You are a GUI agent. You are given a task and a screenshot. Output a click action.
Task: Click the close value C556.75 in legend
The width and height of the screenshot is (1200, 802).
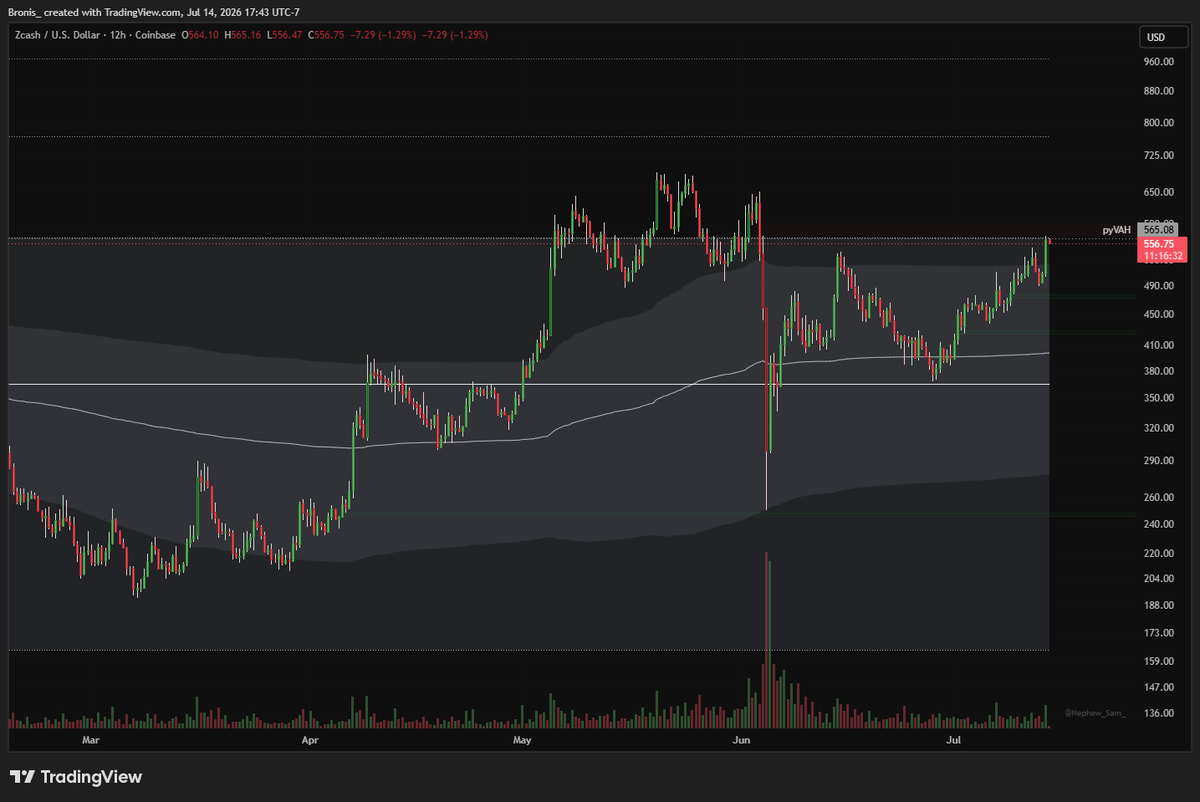click(327, 35)
